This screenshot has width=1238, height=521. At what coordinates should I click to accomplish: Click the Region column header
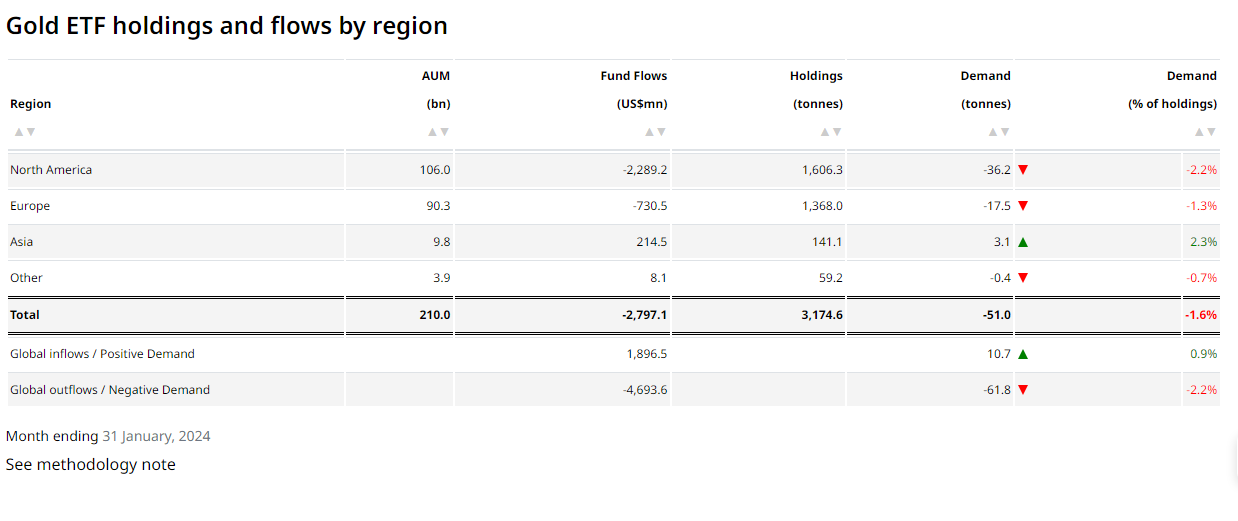tap(31, 104)
